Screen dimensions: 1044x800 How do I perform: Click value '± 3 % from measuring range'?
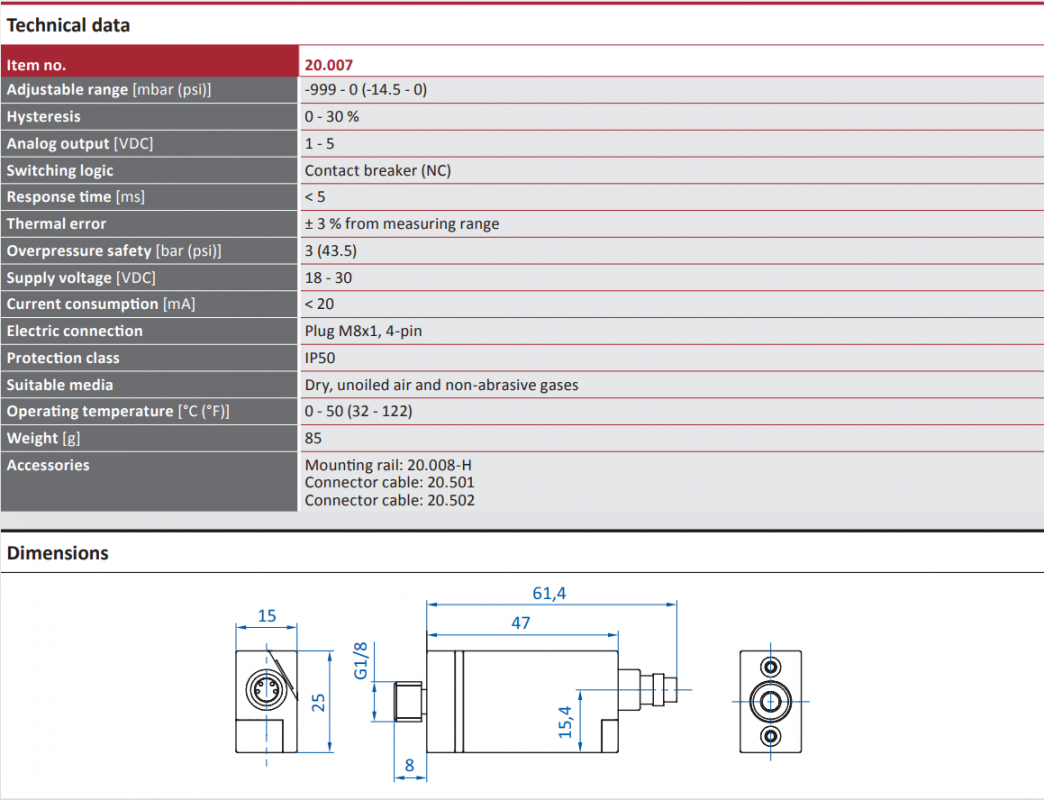click(x=401, y=224)
